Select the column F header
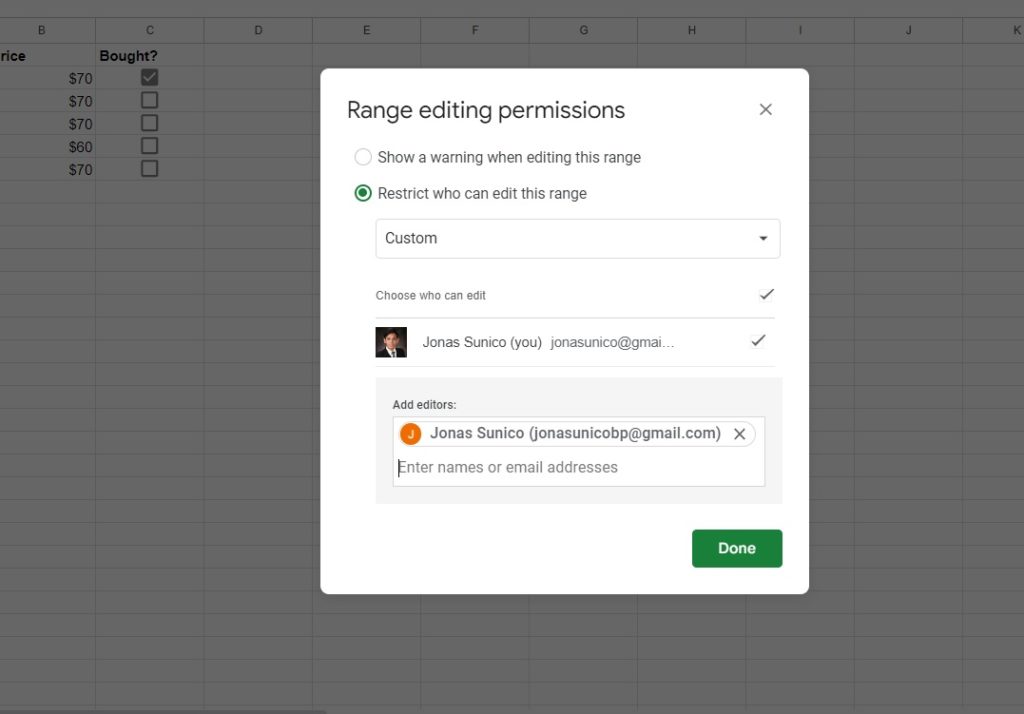1024x714 pixels. 475,30
